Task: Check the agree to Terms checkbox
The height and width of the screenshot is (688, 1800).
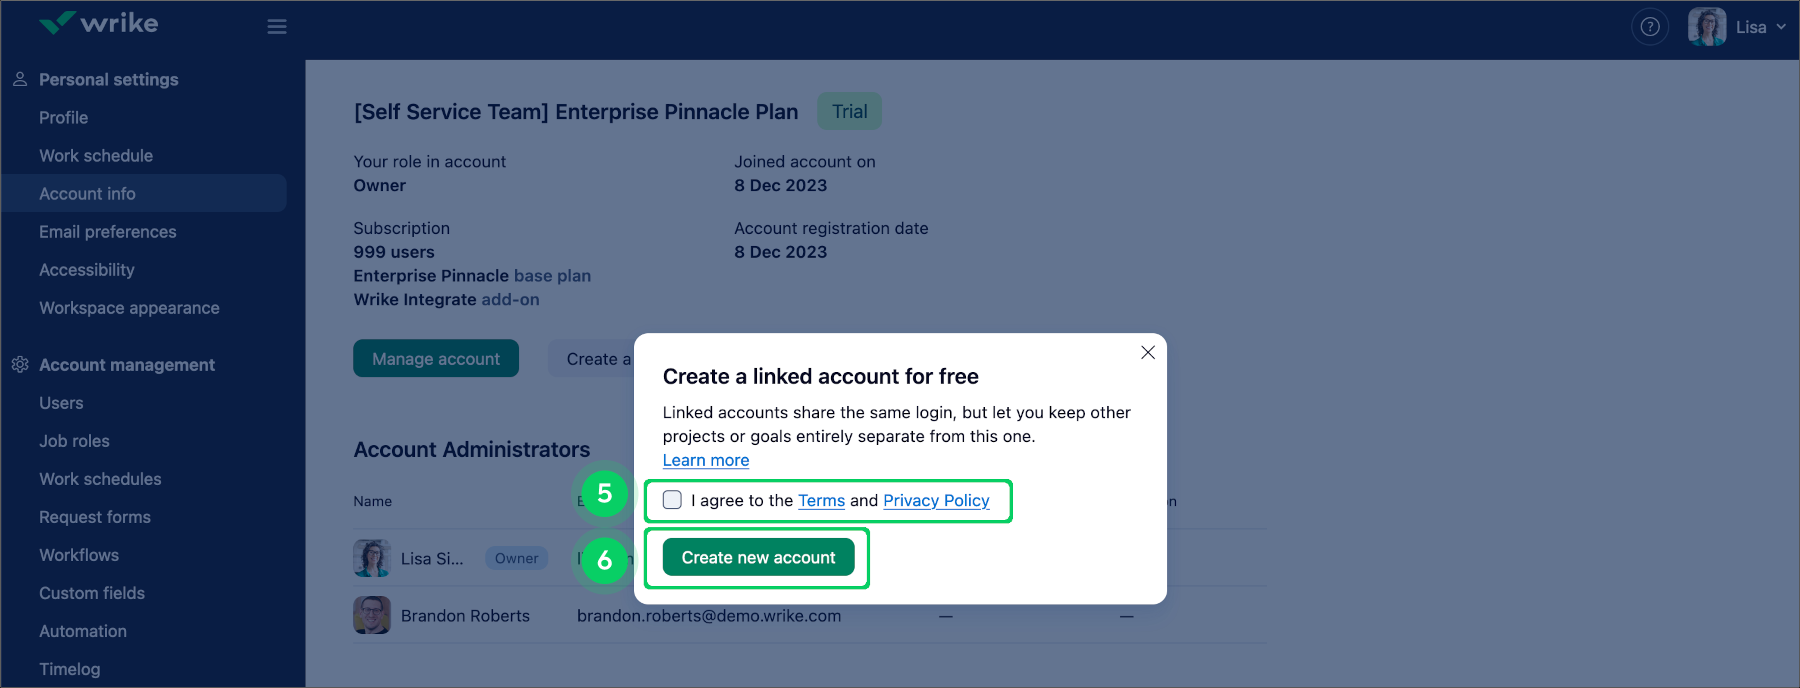Action: [x=672, y=500]
